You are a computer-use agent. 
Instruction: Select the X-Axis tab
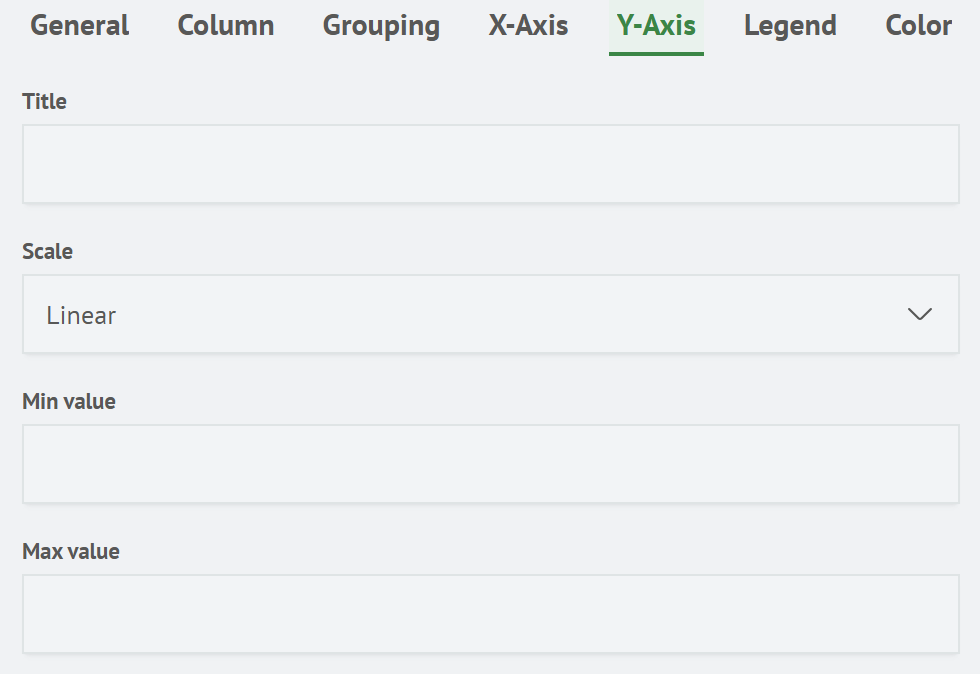click(528, 26)
